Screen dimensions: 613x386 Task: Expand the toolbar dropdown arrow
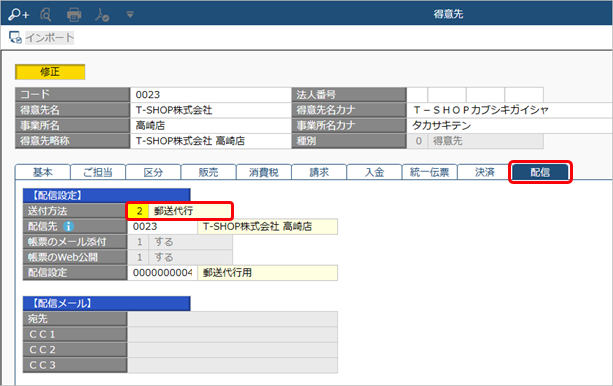tap(130, 14)
